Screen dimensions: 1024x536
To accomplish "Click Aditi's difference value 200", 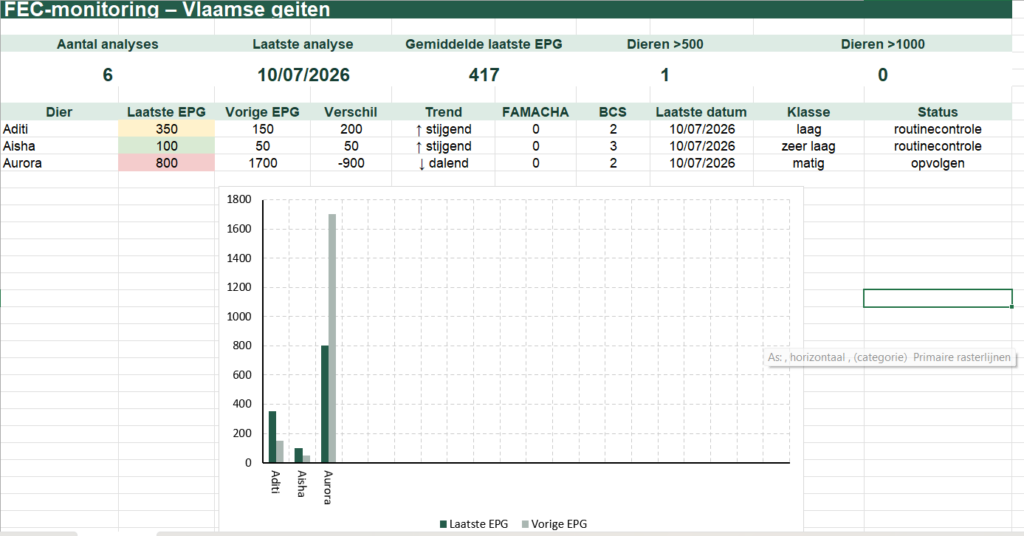I will coord(351,129).
